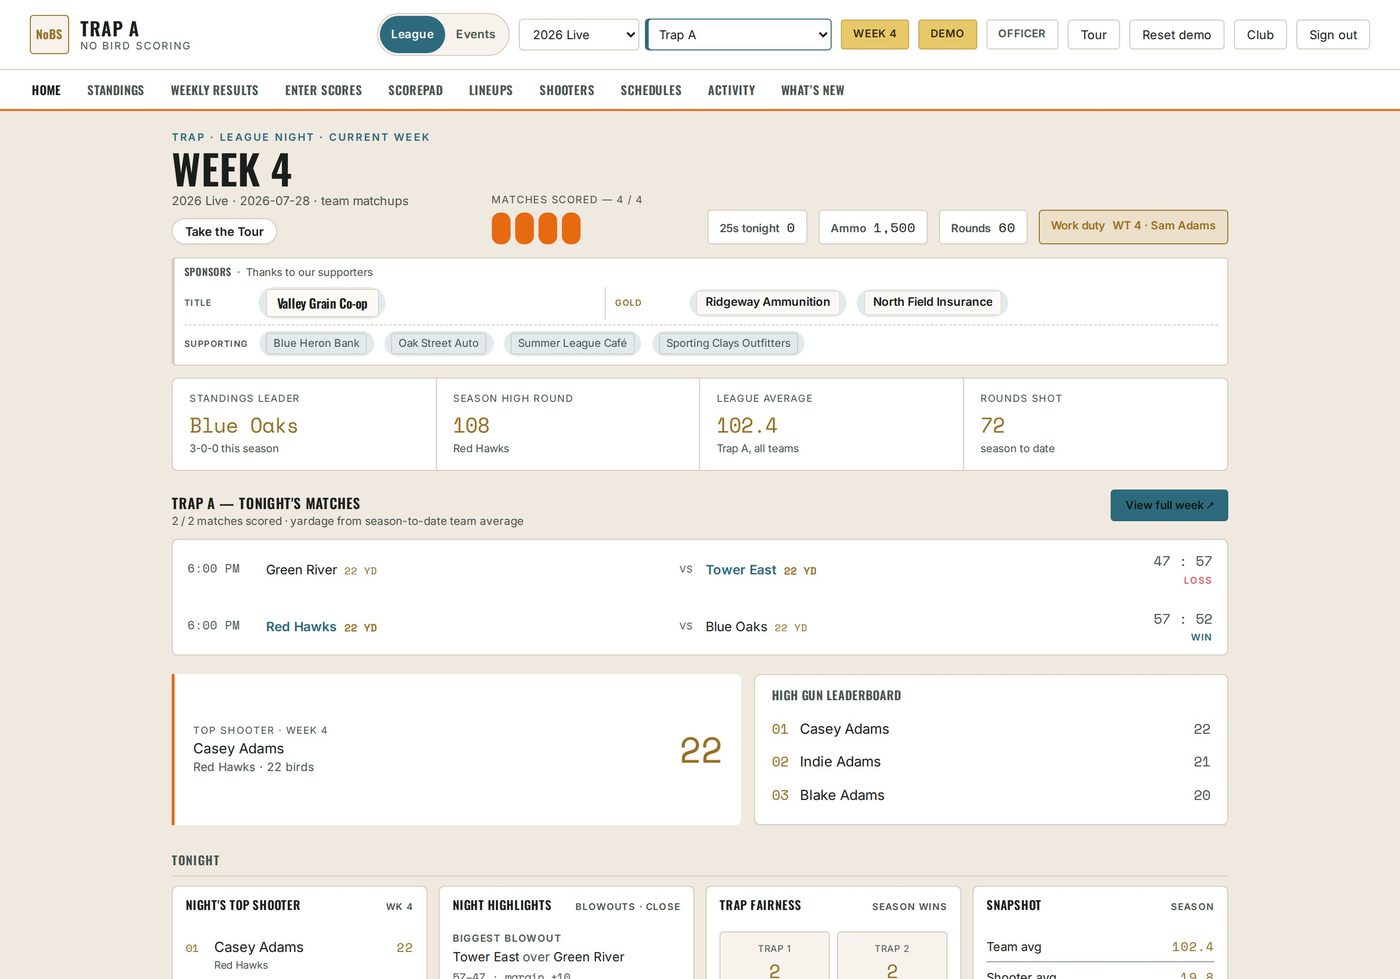Click the Tour button in header
The height and width of the screenshot is (979, 1400).
[1093, 34]
